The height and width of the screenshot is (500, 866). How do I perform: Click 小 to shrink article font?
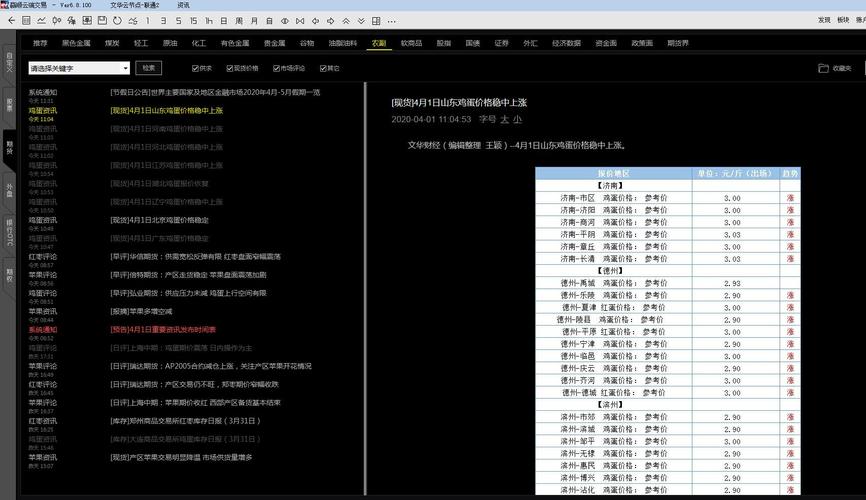pos(517,119)
